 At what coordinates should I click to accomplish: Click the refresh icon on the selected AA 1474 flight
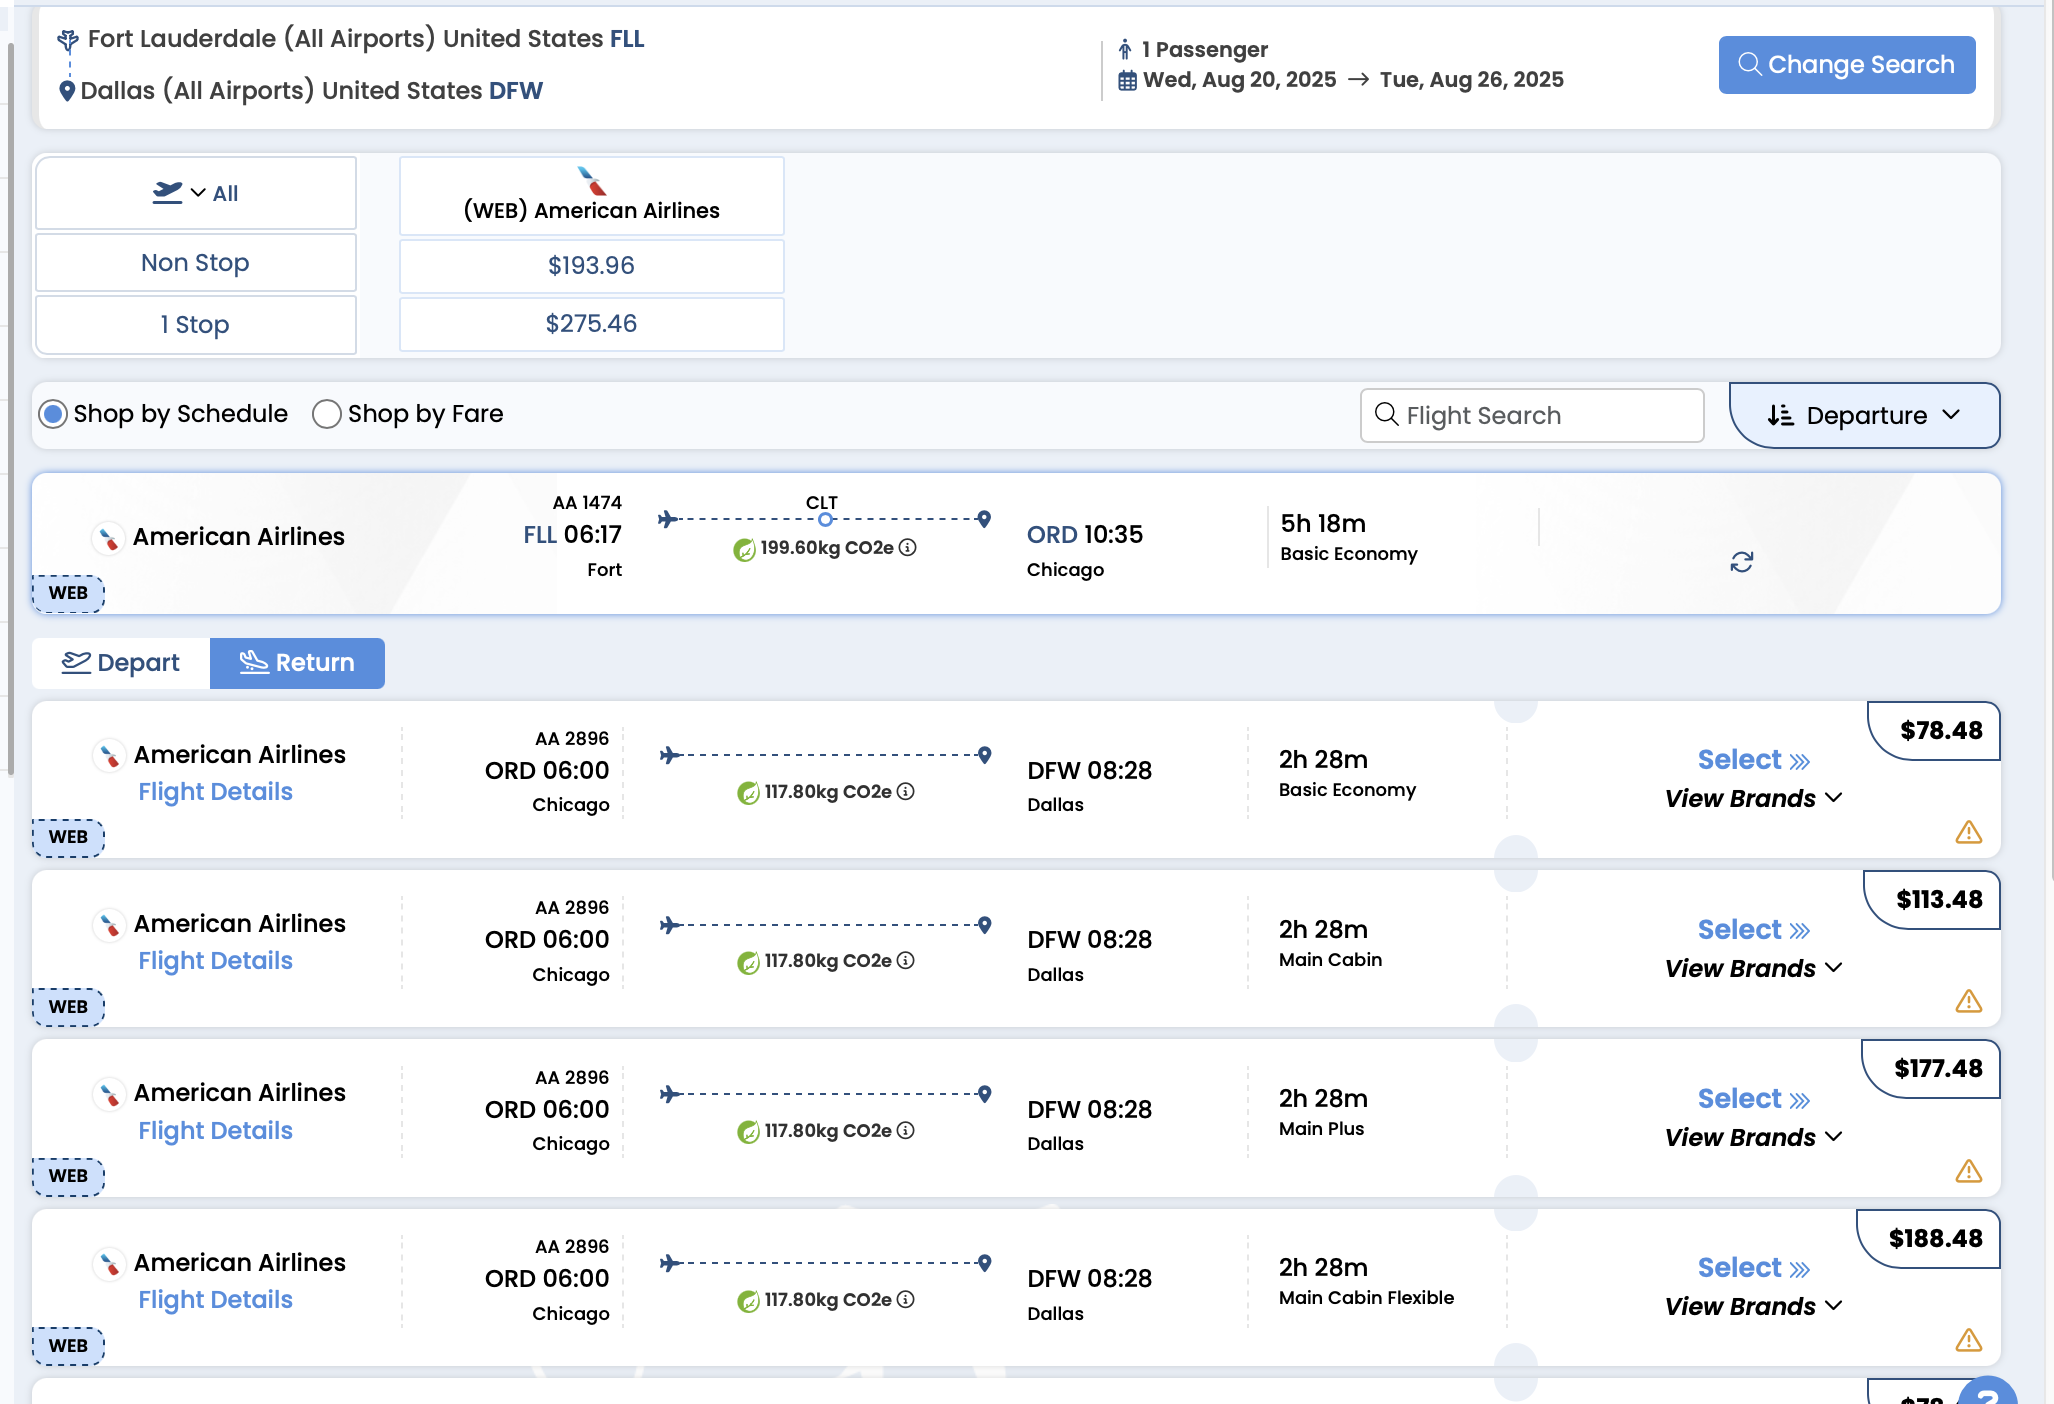1741,562
